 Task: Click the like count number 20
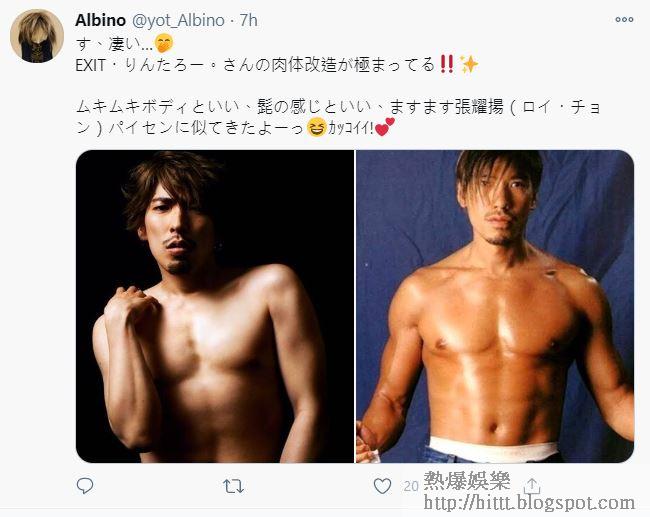click(x=411, y=486)
